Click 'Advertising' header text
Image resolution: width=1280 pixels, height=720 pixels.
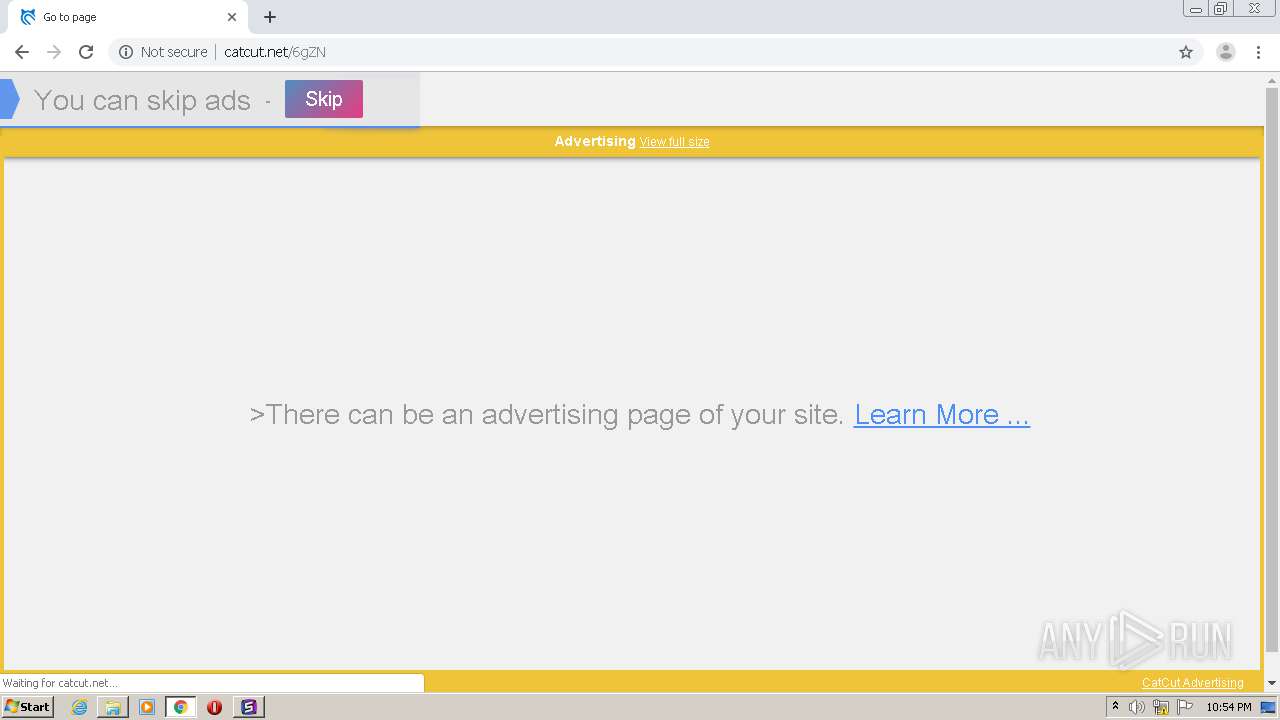point(595,141)
